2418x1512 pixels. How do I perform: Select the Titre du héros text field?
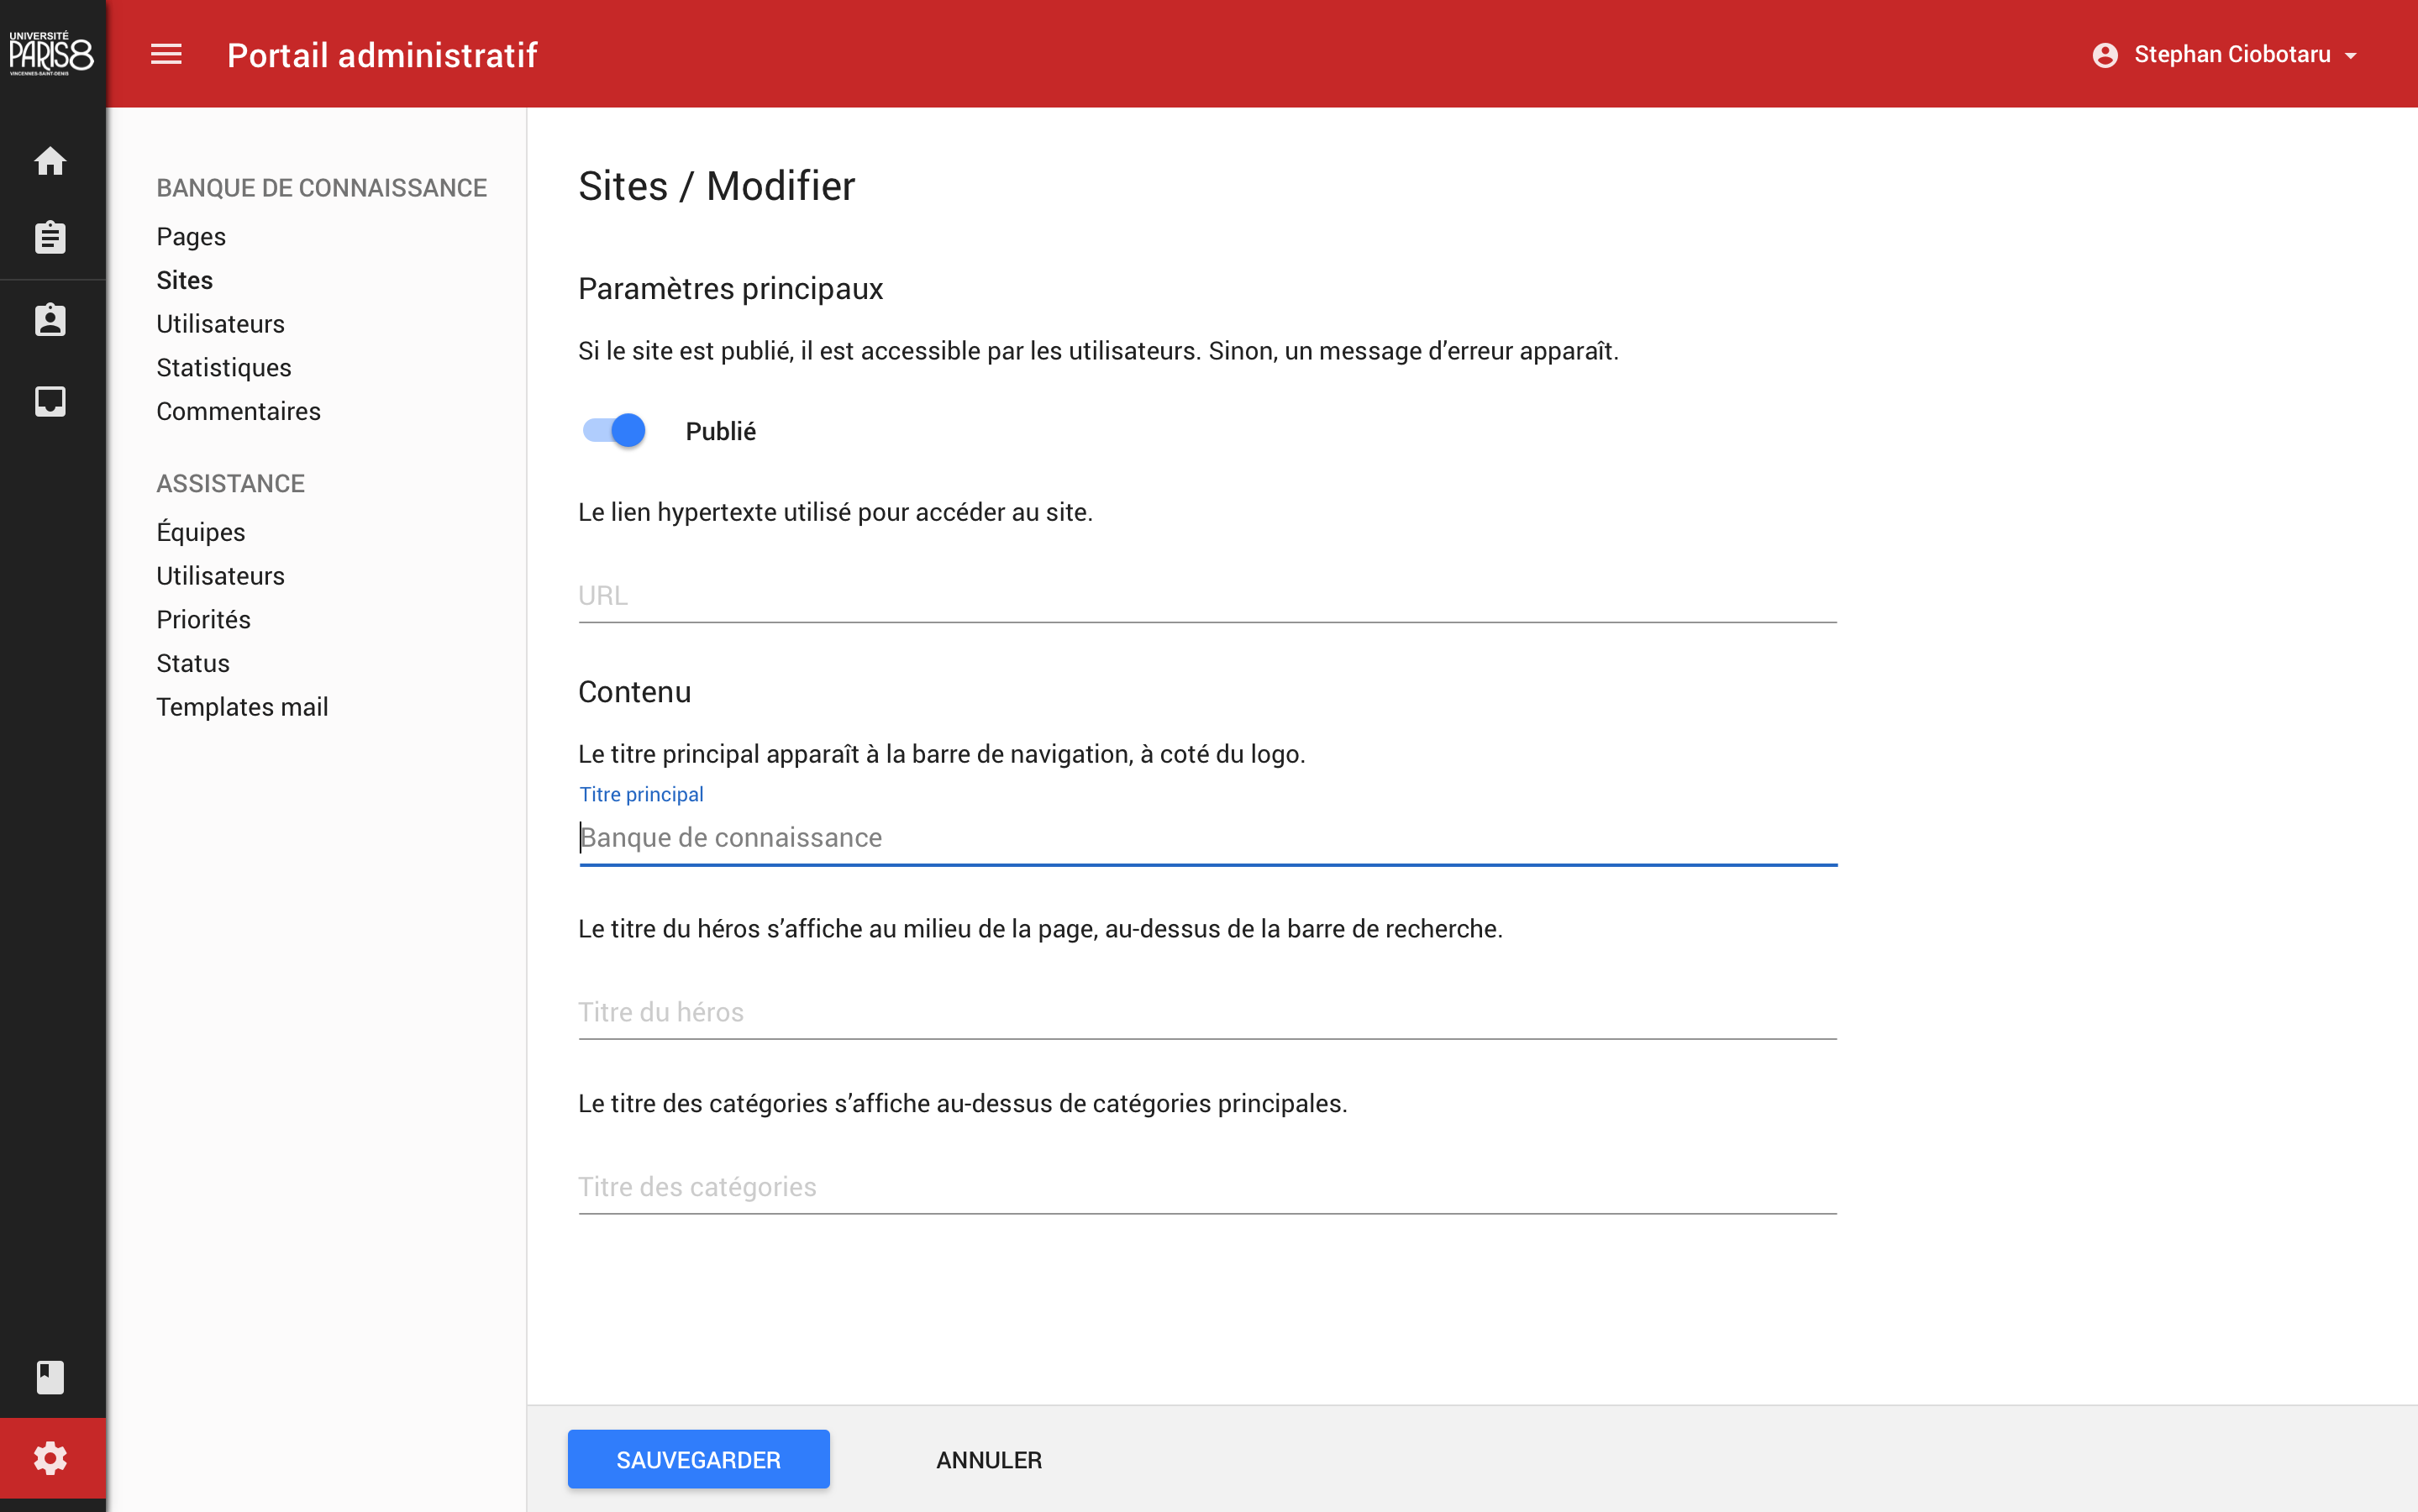[1200, 1011]
